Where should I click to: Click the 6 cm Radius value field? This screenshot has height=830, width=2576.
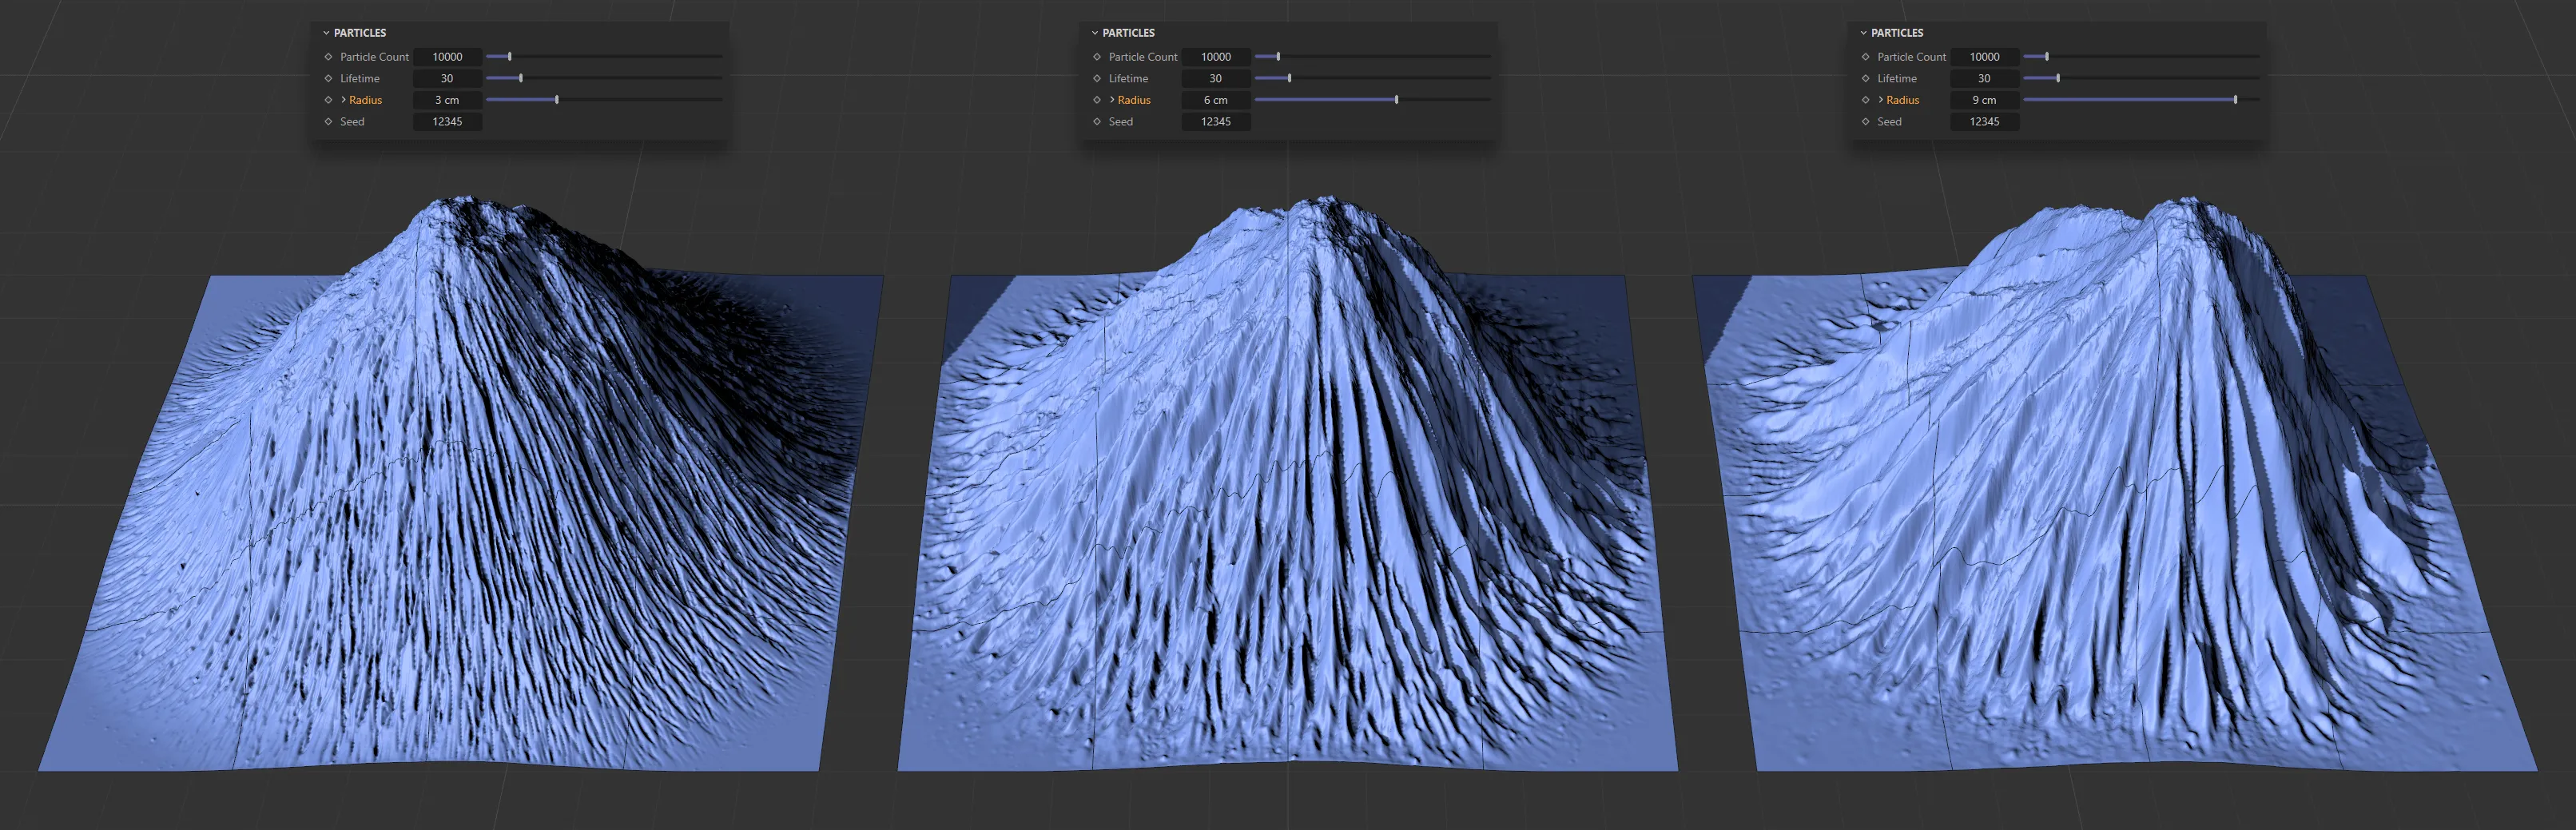coord(1215,100)
